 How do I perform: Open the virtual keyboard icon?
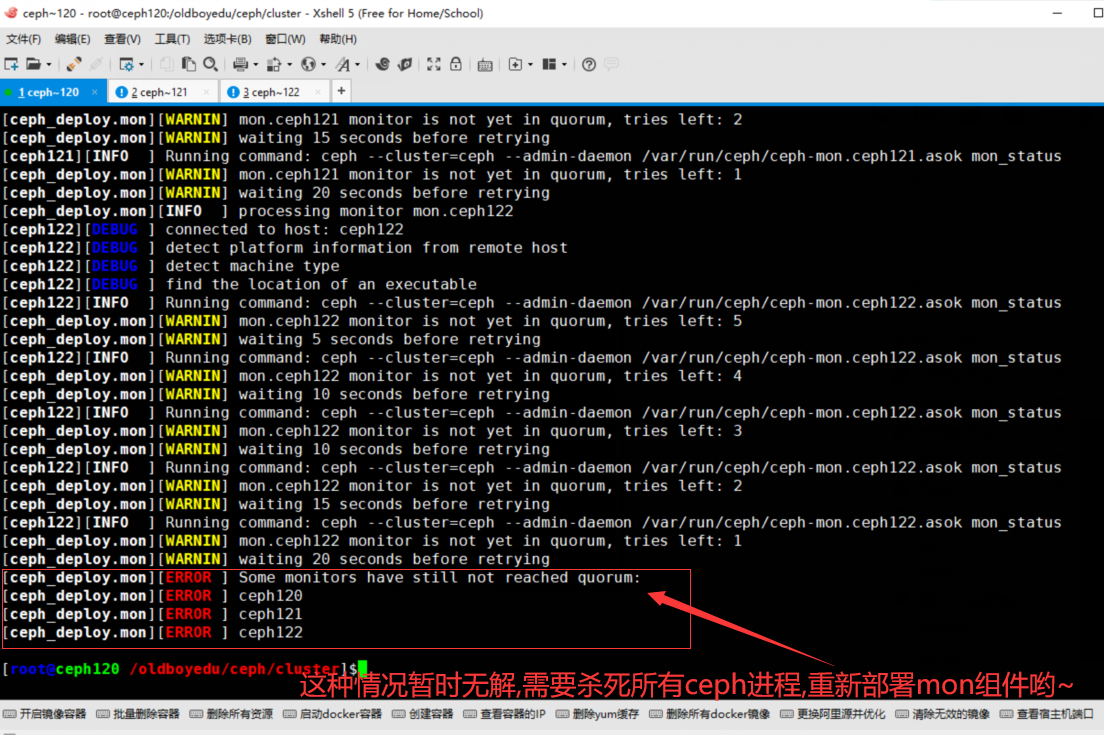[x=485, y=64]
